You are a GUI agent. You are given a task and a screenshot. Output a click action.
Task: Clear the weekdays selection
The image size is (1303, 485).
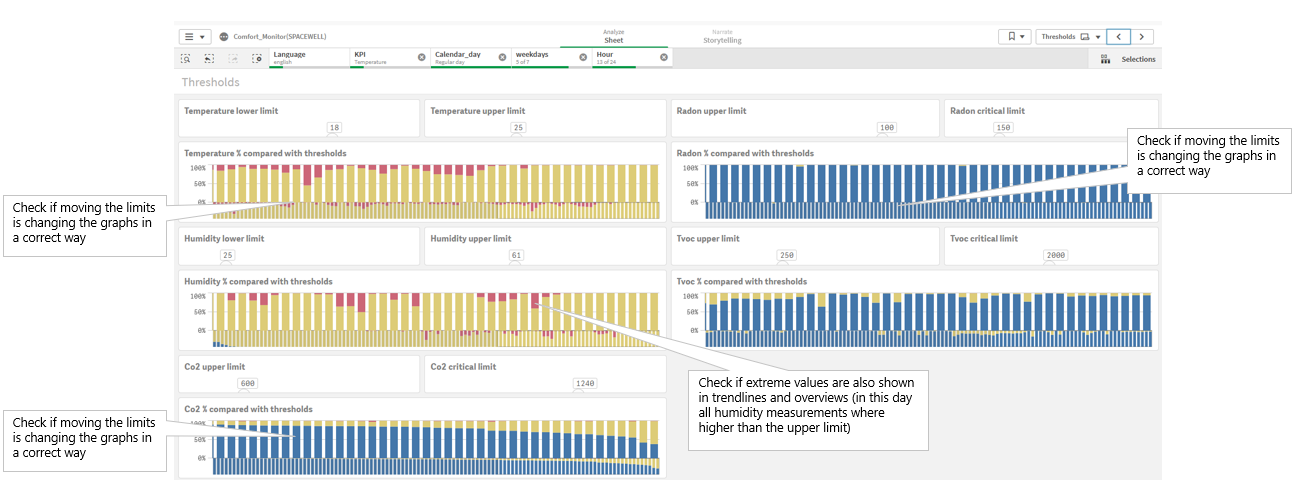click(x=583, y=57)
